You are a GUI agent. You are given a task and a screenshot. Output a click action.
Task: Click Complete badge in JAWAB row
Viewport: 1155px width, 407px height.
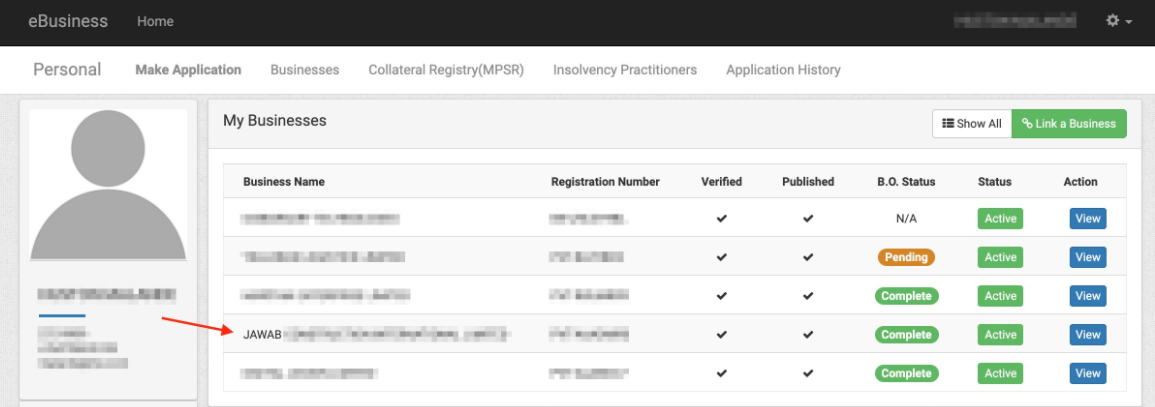906,335
